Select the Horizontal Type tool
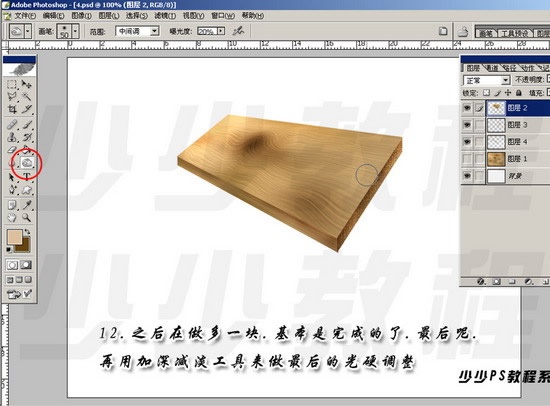The image size is (550, 406). point(27,177)
